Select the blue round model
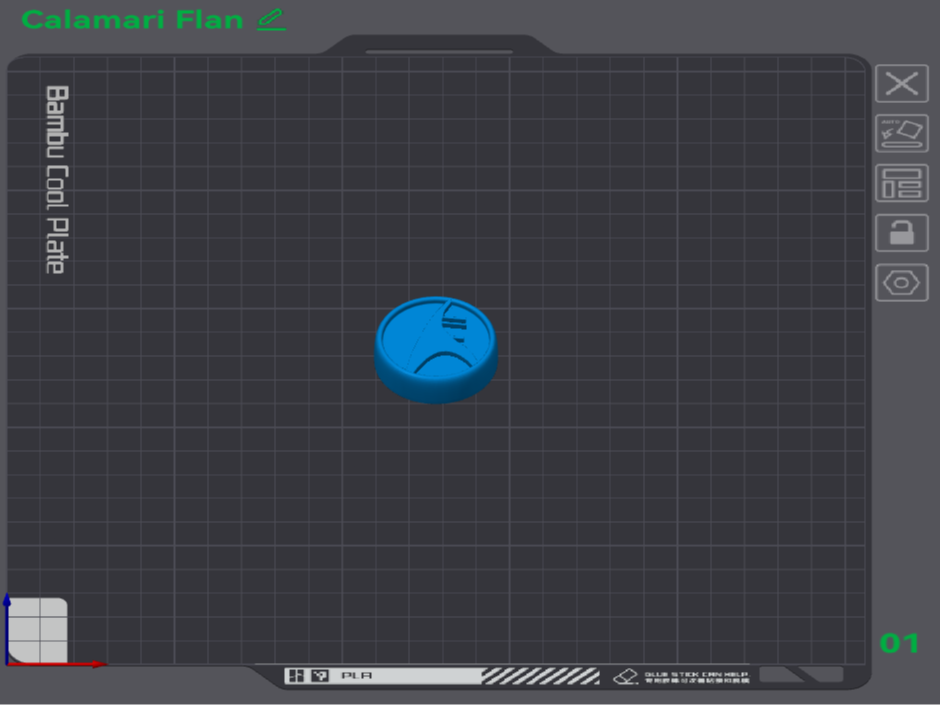Screen dimensions: 940x705 pos(436,350)
